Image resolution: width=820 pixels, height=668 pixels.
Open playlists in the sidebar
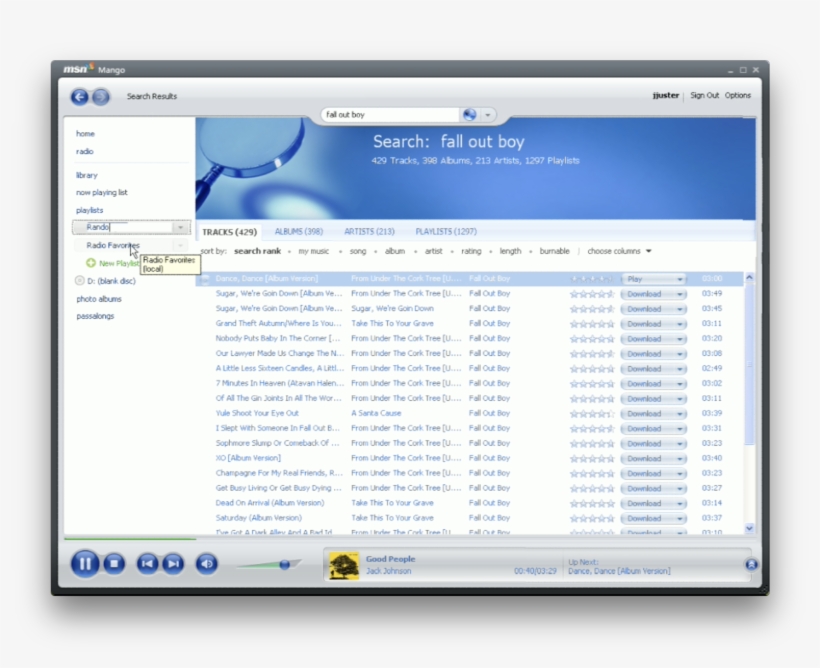pos(89,210)
